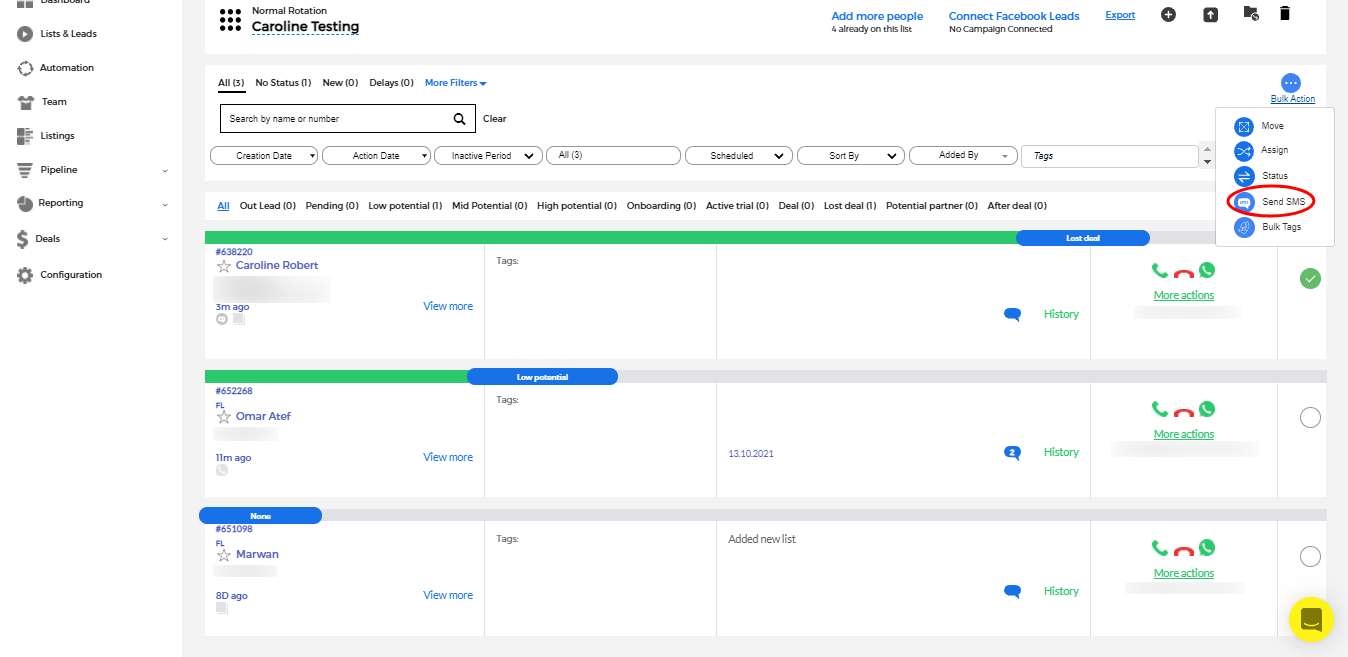Filter by Lost deal (1) tab

(849, 206)
